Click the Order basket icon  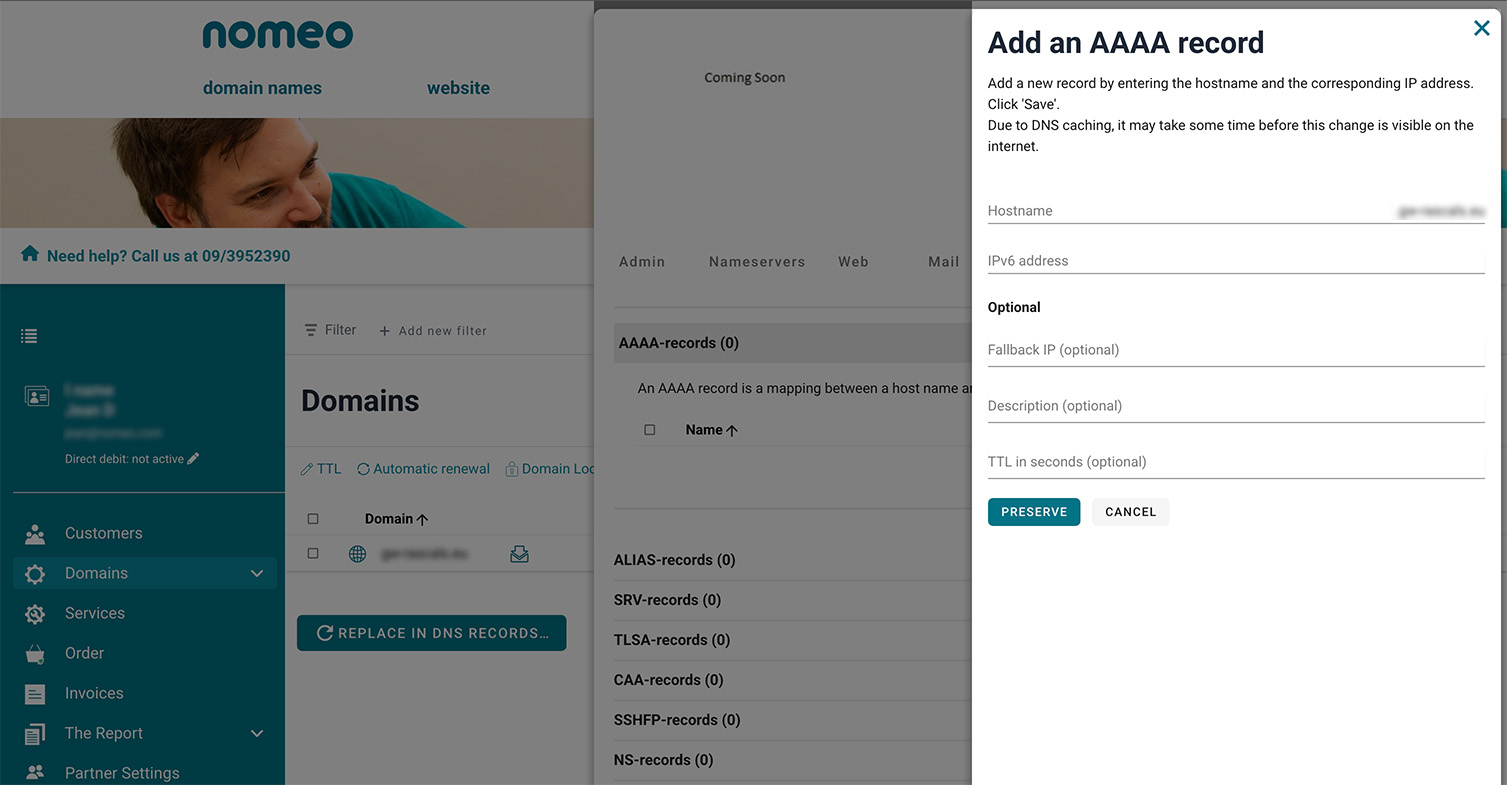coord(35,654)
